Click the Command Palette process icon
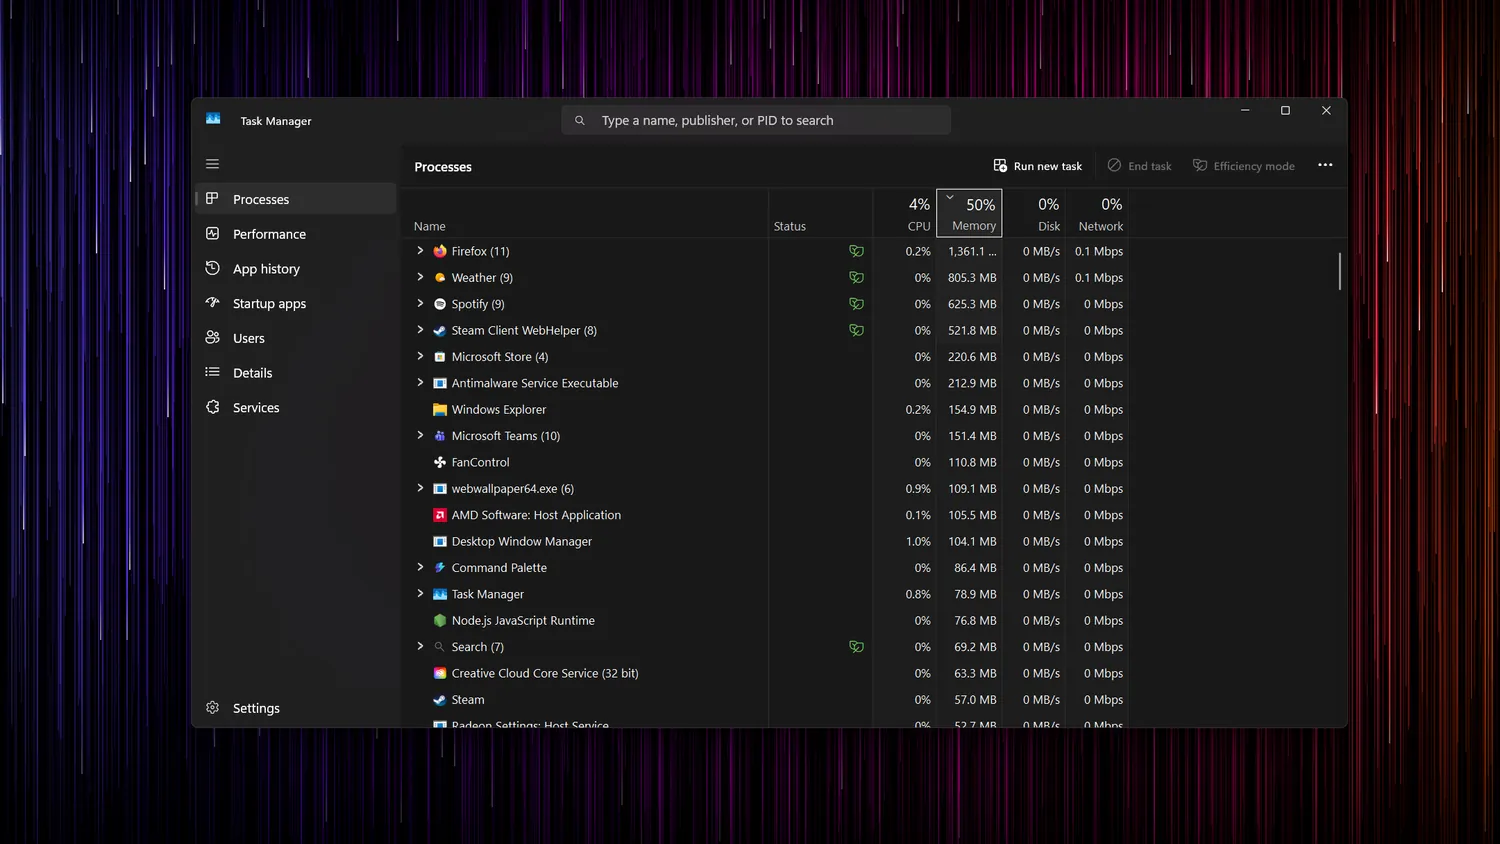The width and height of the screenshot is (1500, 844). tap(440, 568)
